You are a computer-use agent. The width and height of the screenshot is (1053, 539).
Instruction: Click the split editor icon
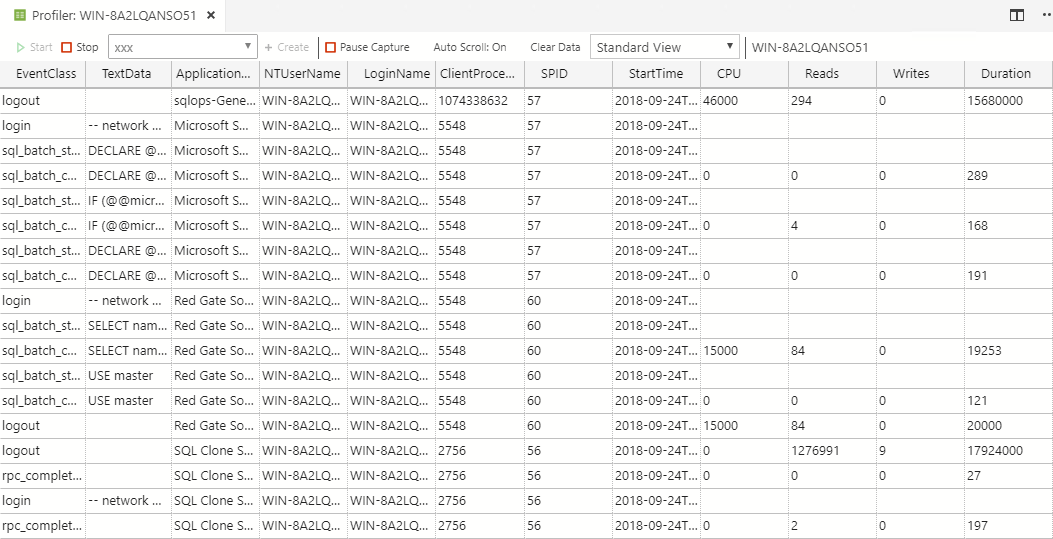pos(1017,15)
